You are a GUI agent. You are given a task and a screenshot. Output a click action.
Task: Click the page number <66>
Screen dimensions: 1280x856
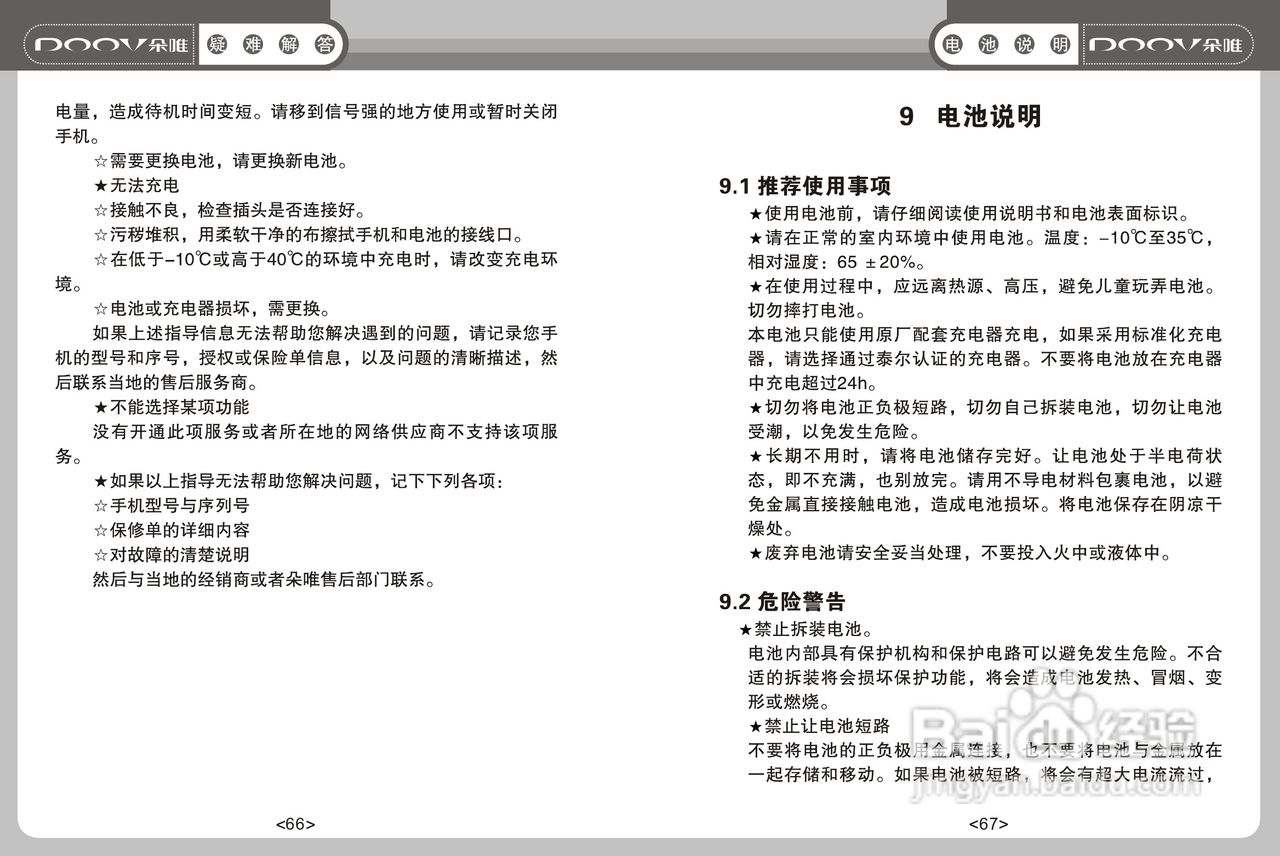tap(294, 824)
